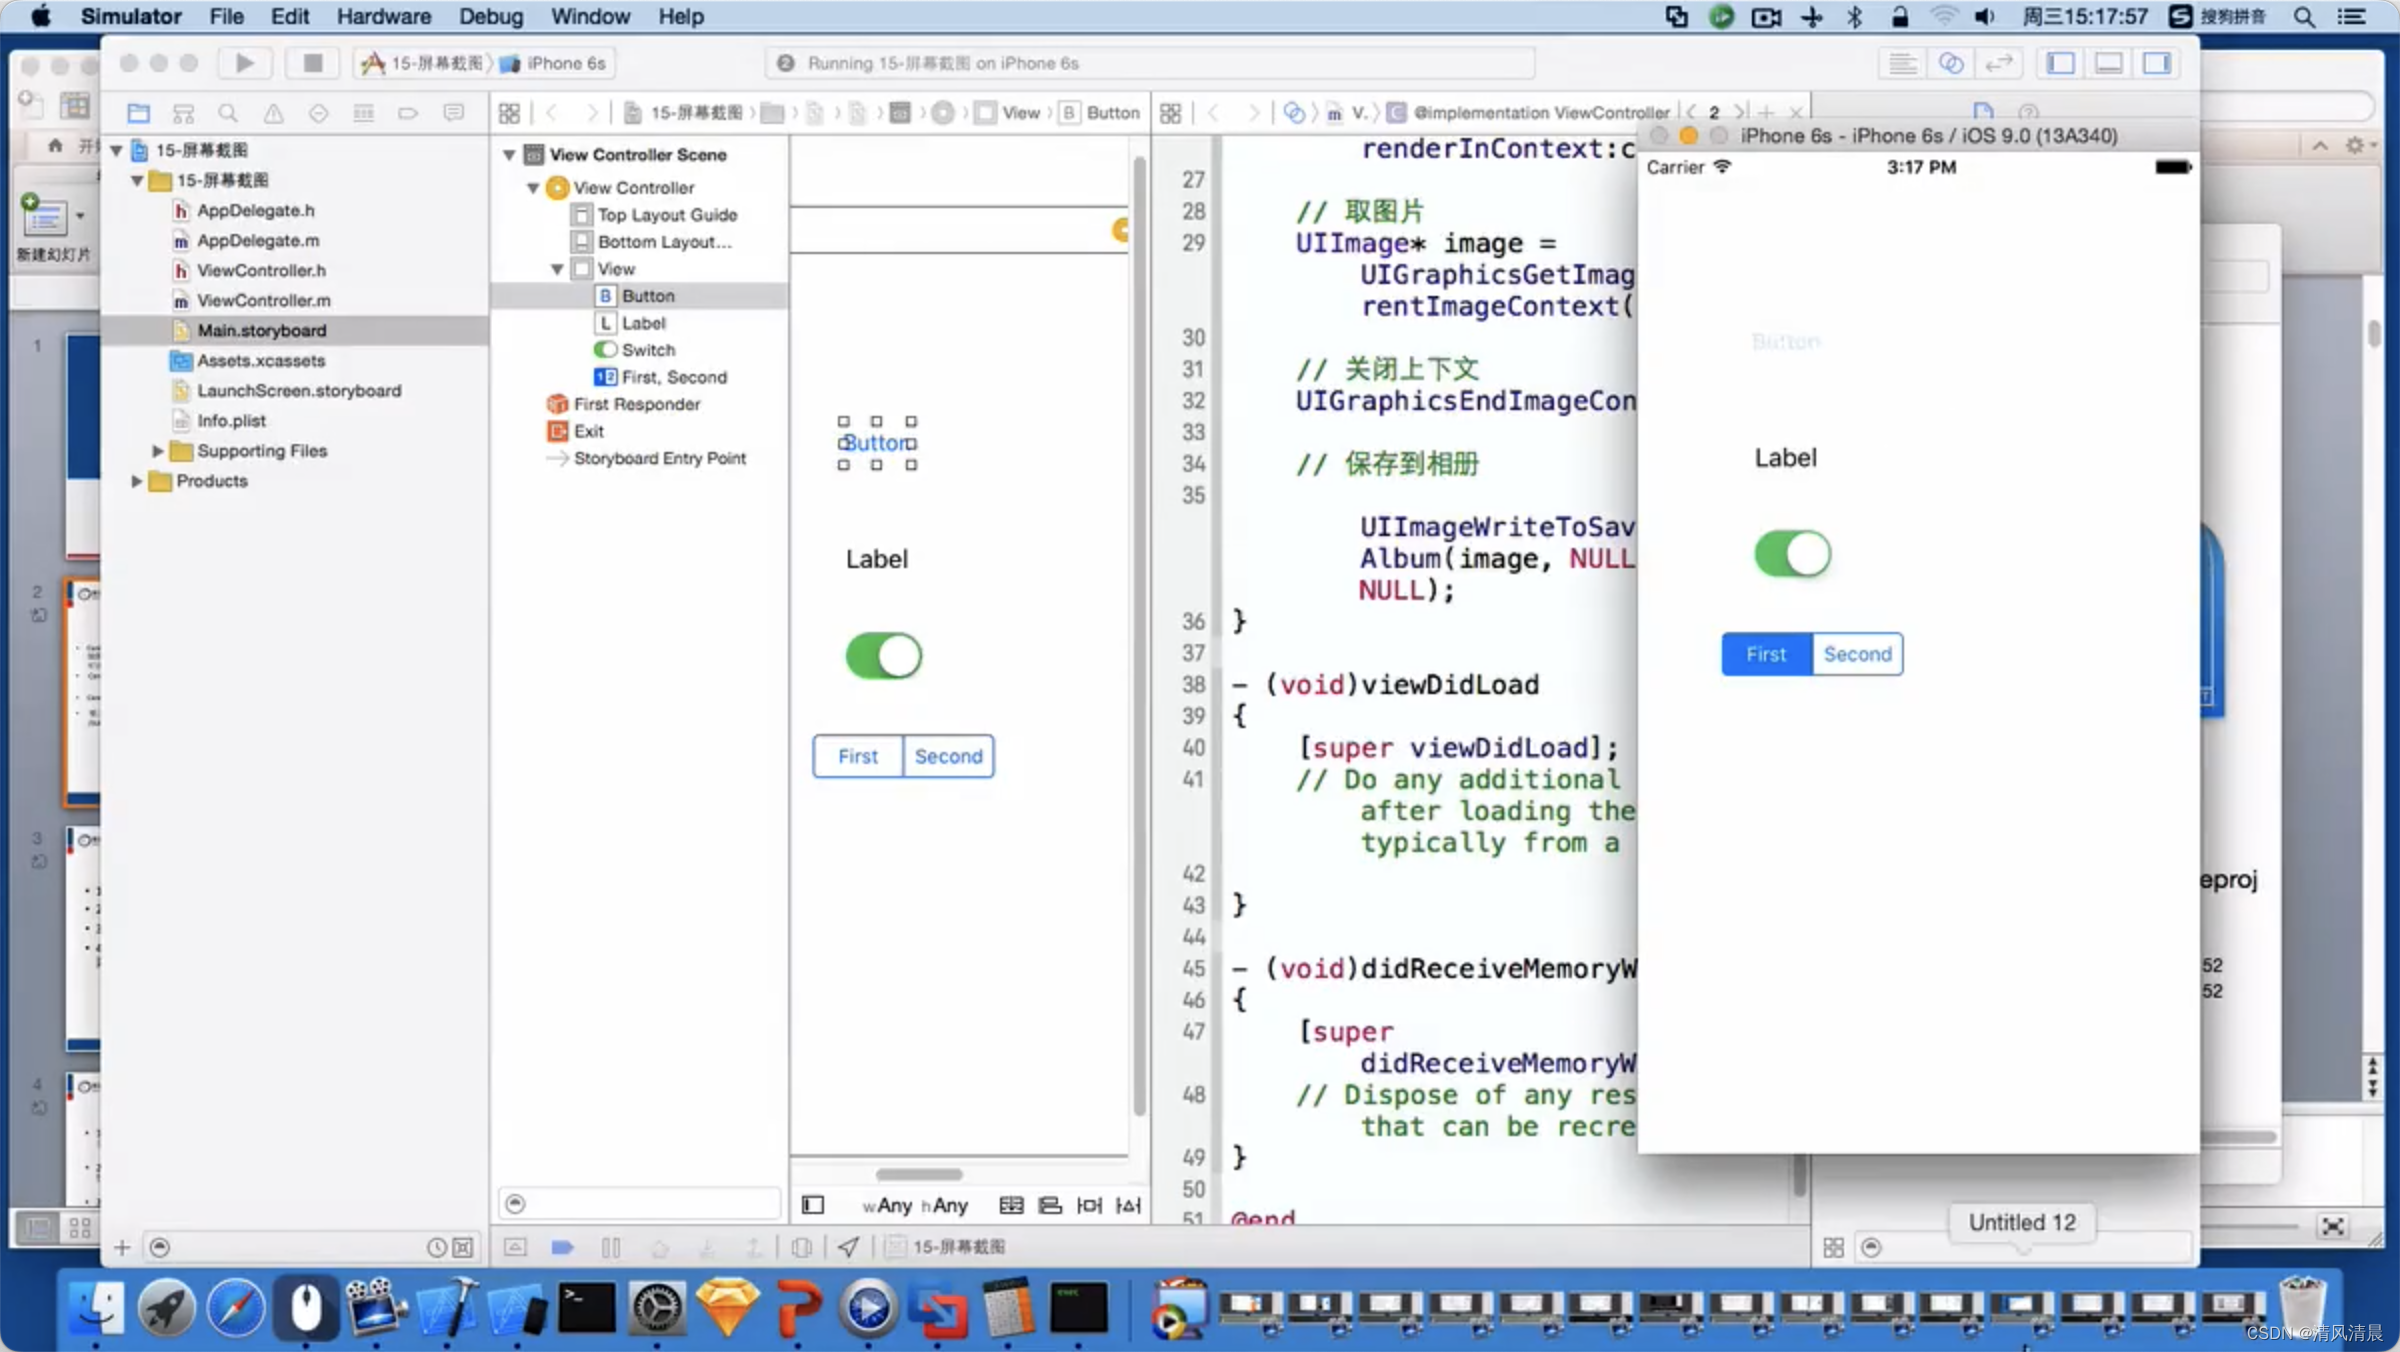
Task: Click the Xcode Run button
Action: tap(244, 63)
